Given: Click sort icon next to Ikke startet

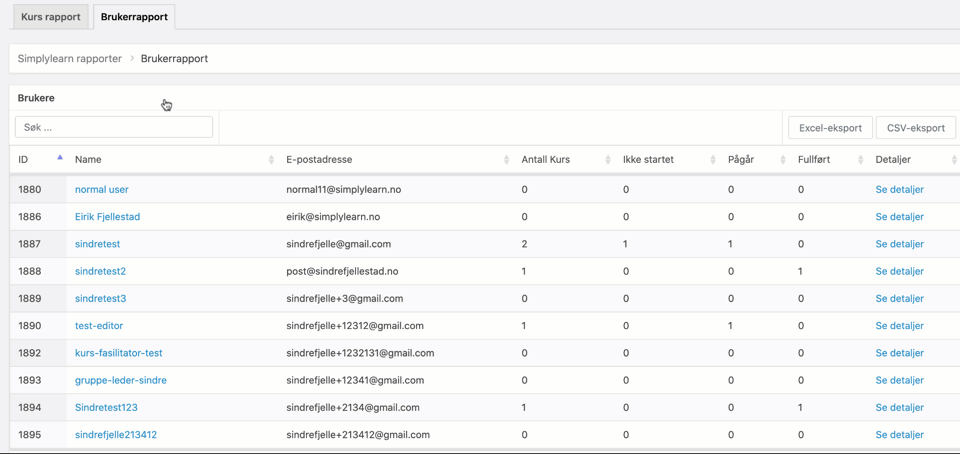Looking at the screenshot, I should pyautogui.click(x=713, y=160).
